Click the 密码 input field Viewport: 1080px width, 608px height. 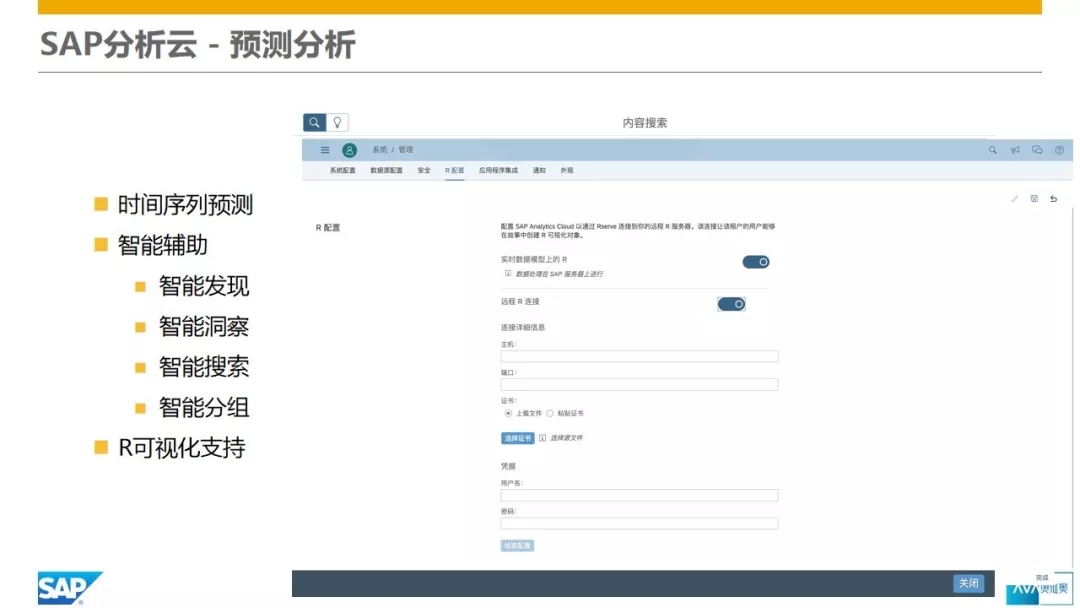click(x=639, y=524)
